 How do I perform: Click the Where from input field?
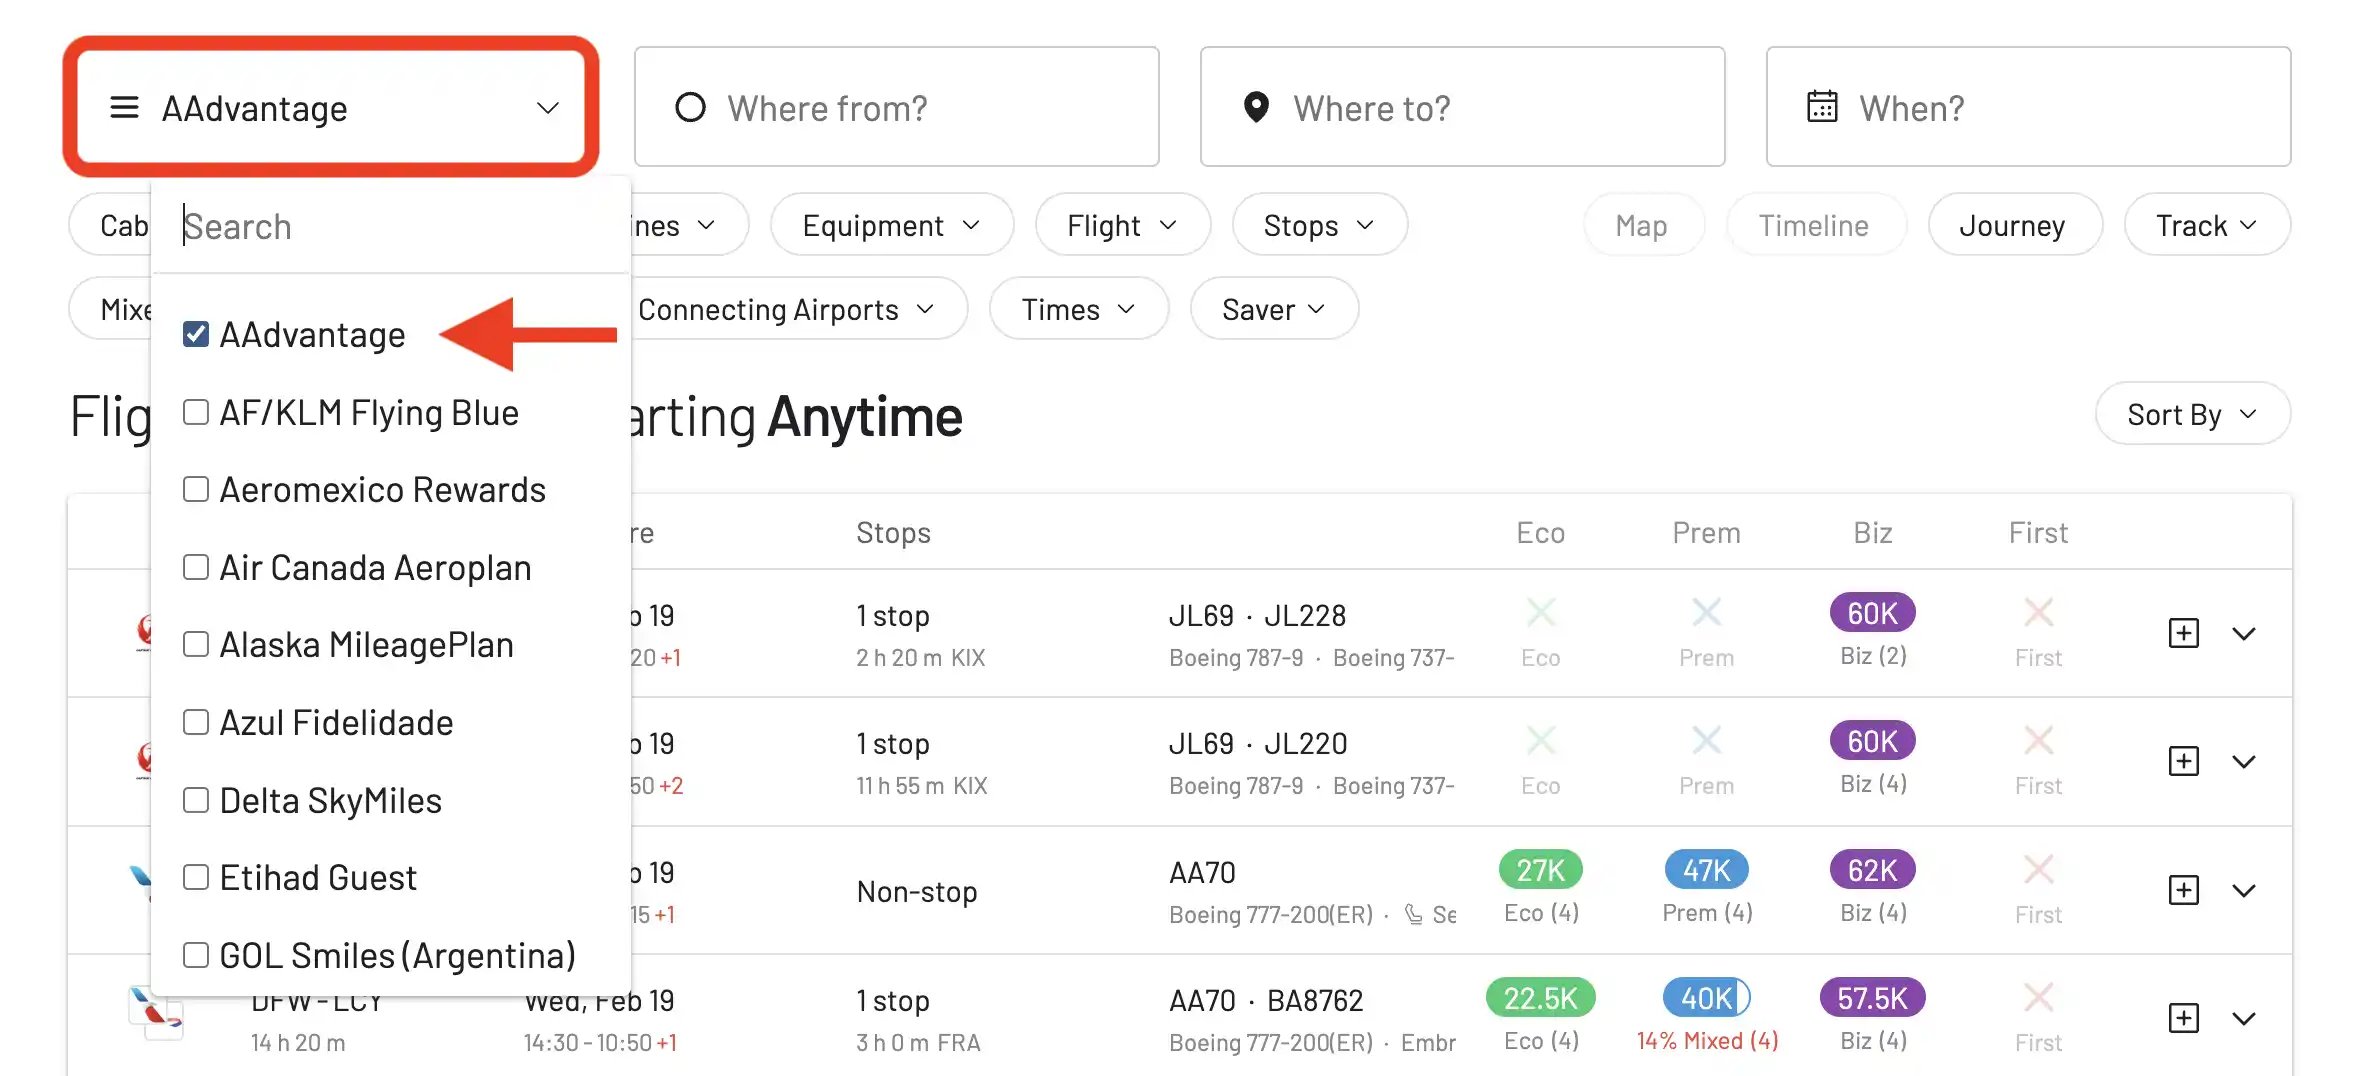[897, 107]
